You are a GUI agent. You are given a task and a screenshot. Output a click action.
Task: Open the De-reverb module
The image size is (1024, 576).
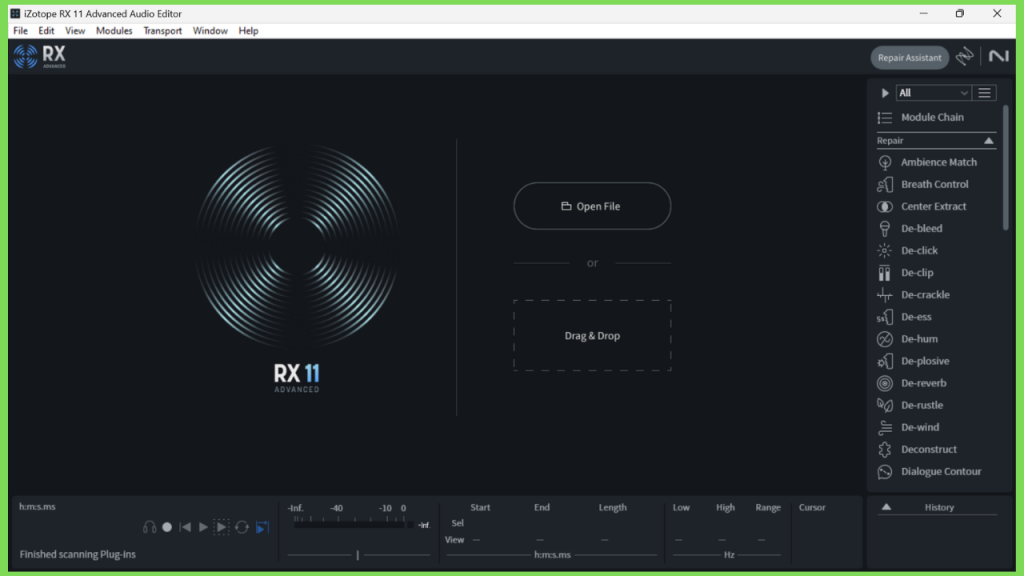912,383
